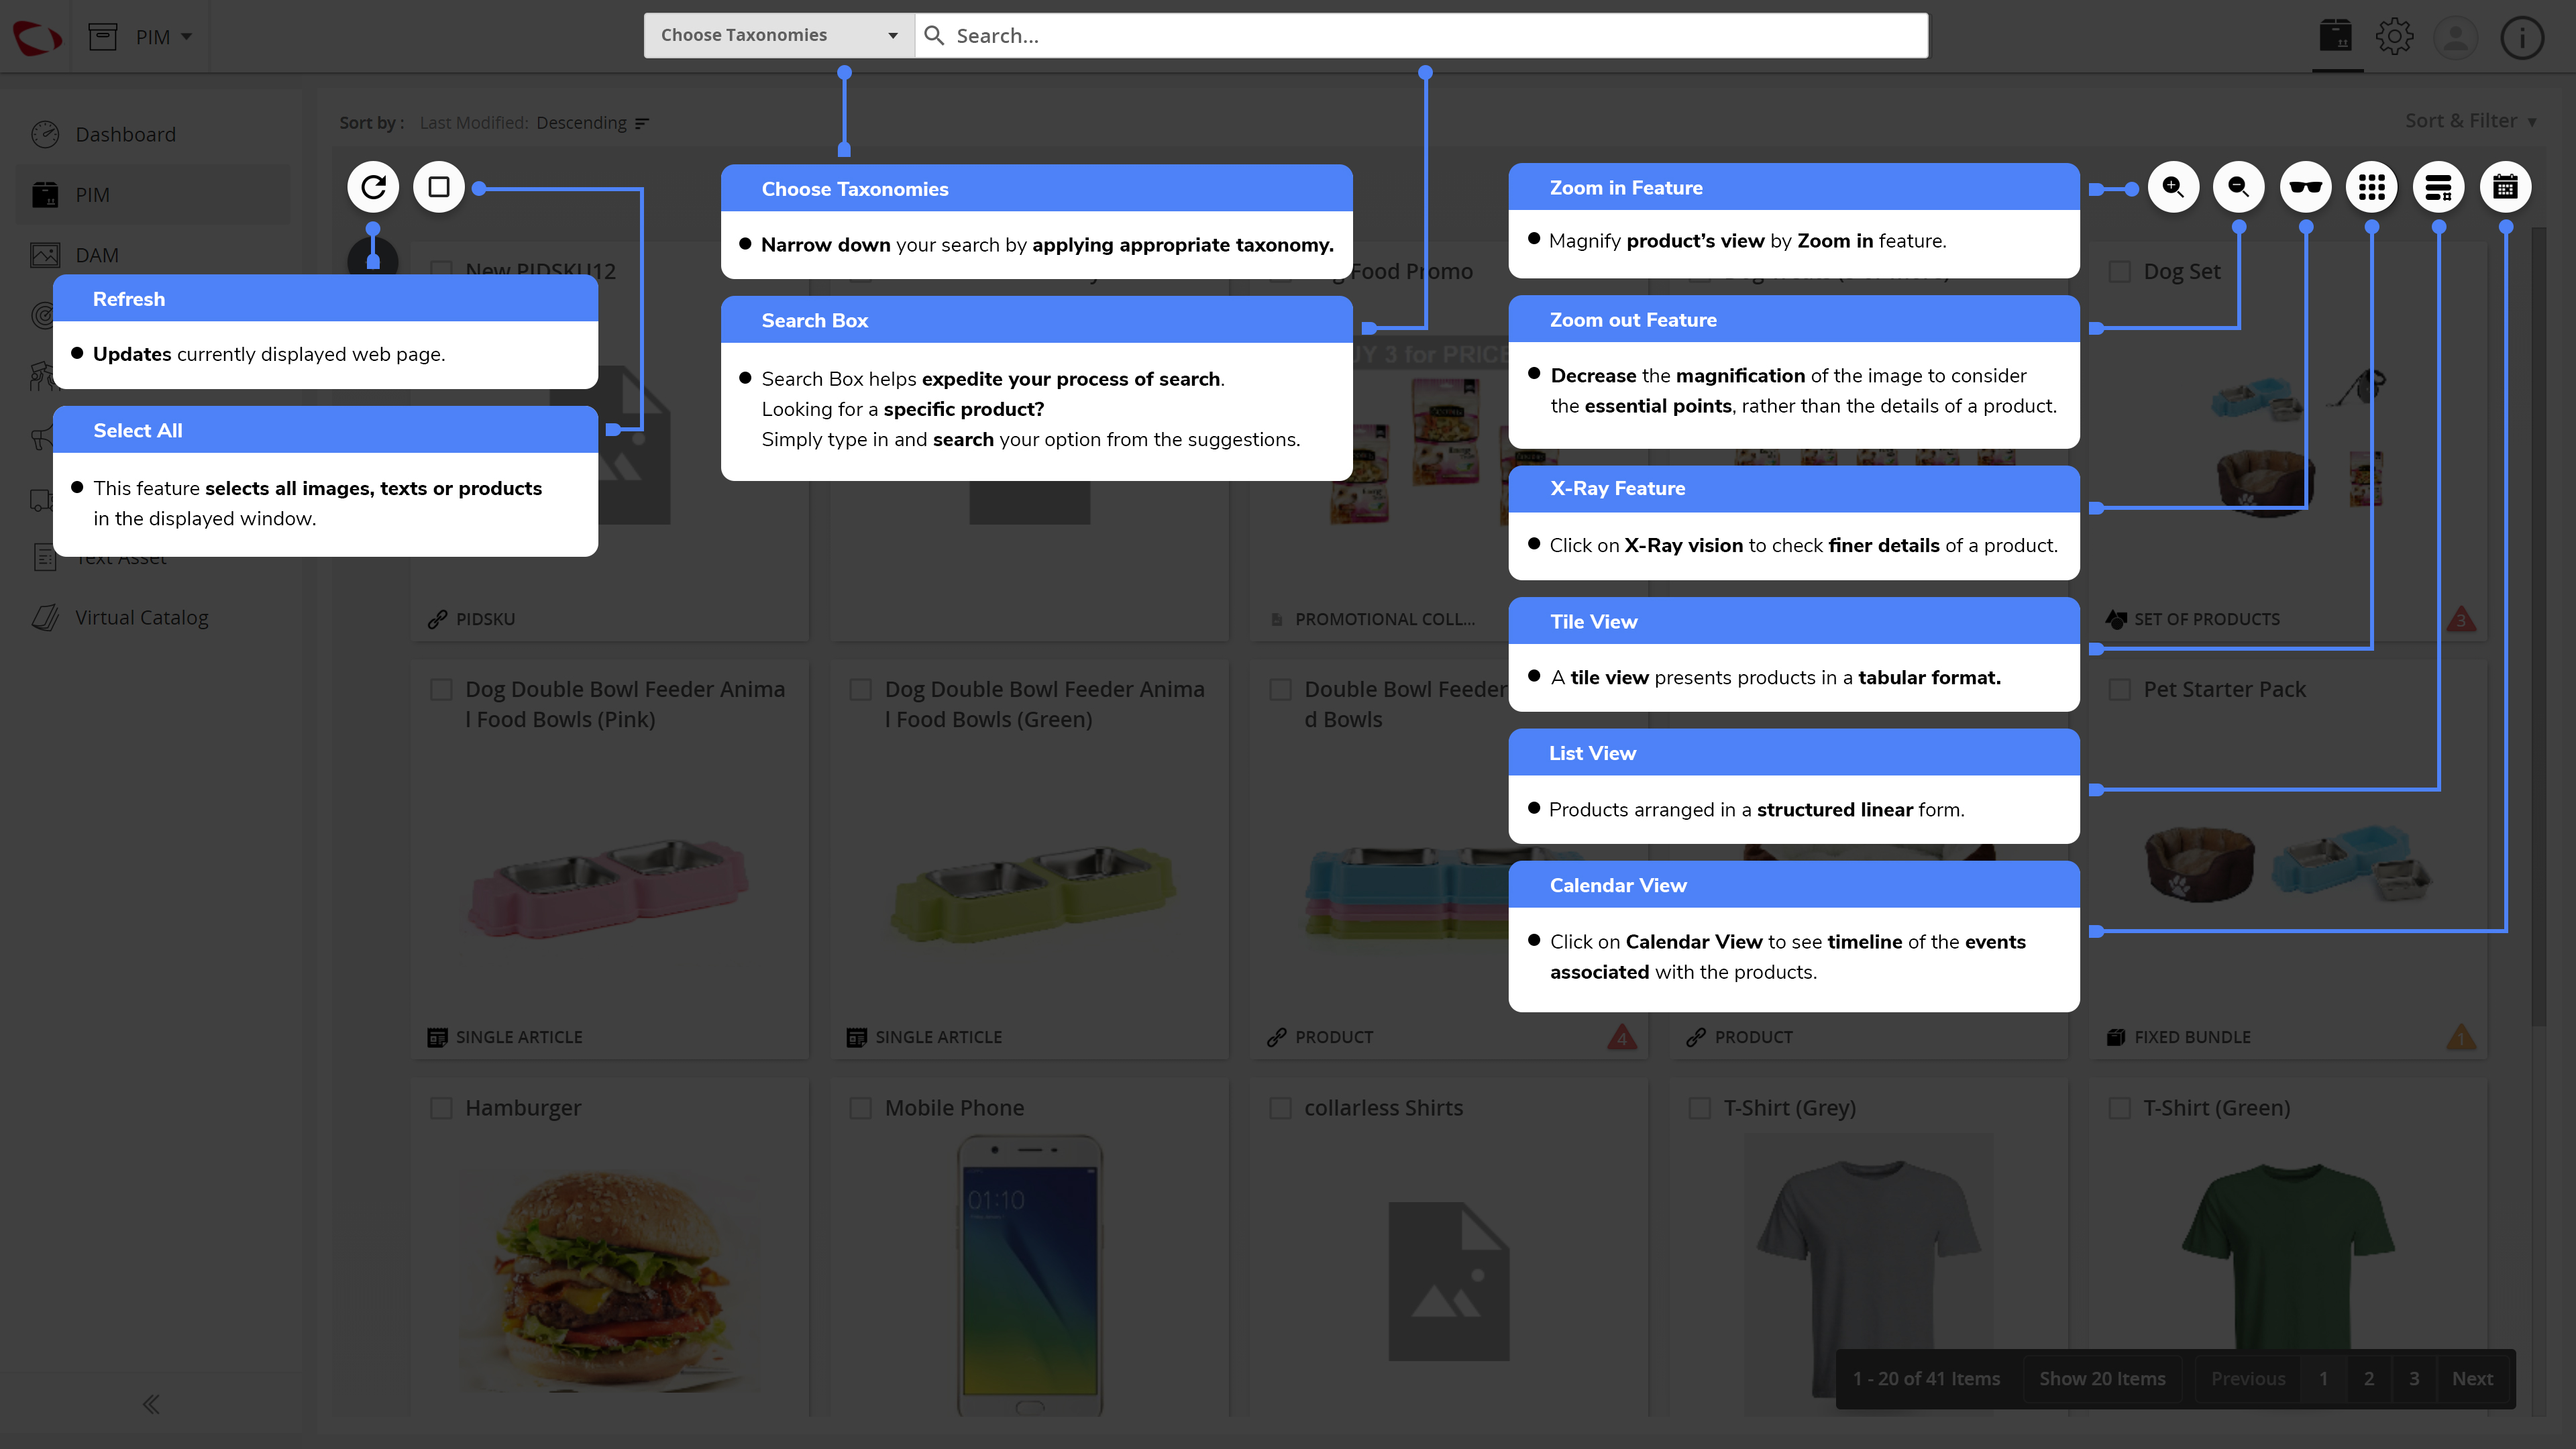Click the Virtual Catalog icon in sidebar
Viewport: 2576px width, 1449px height.
point(45,617)
